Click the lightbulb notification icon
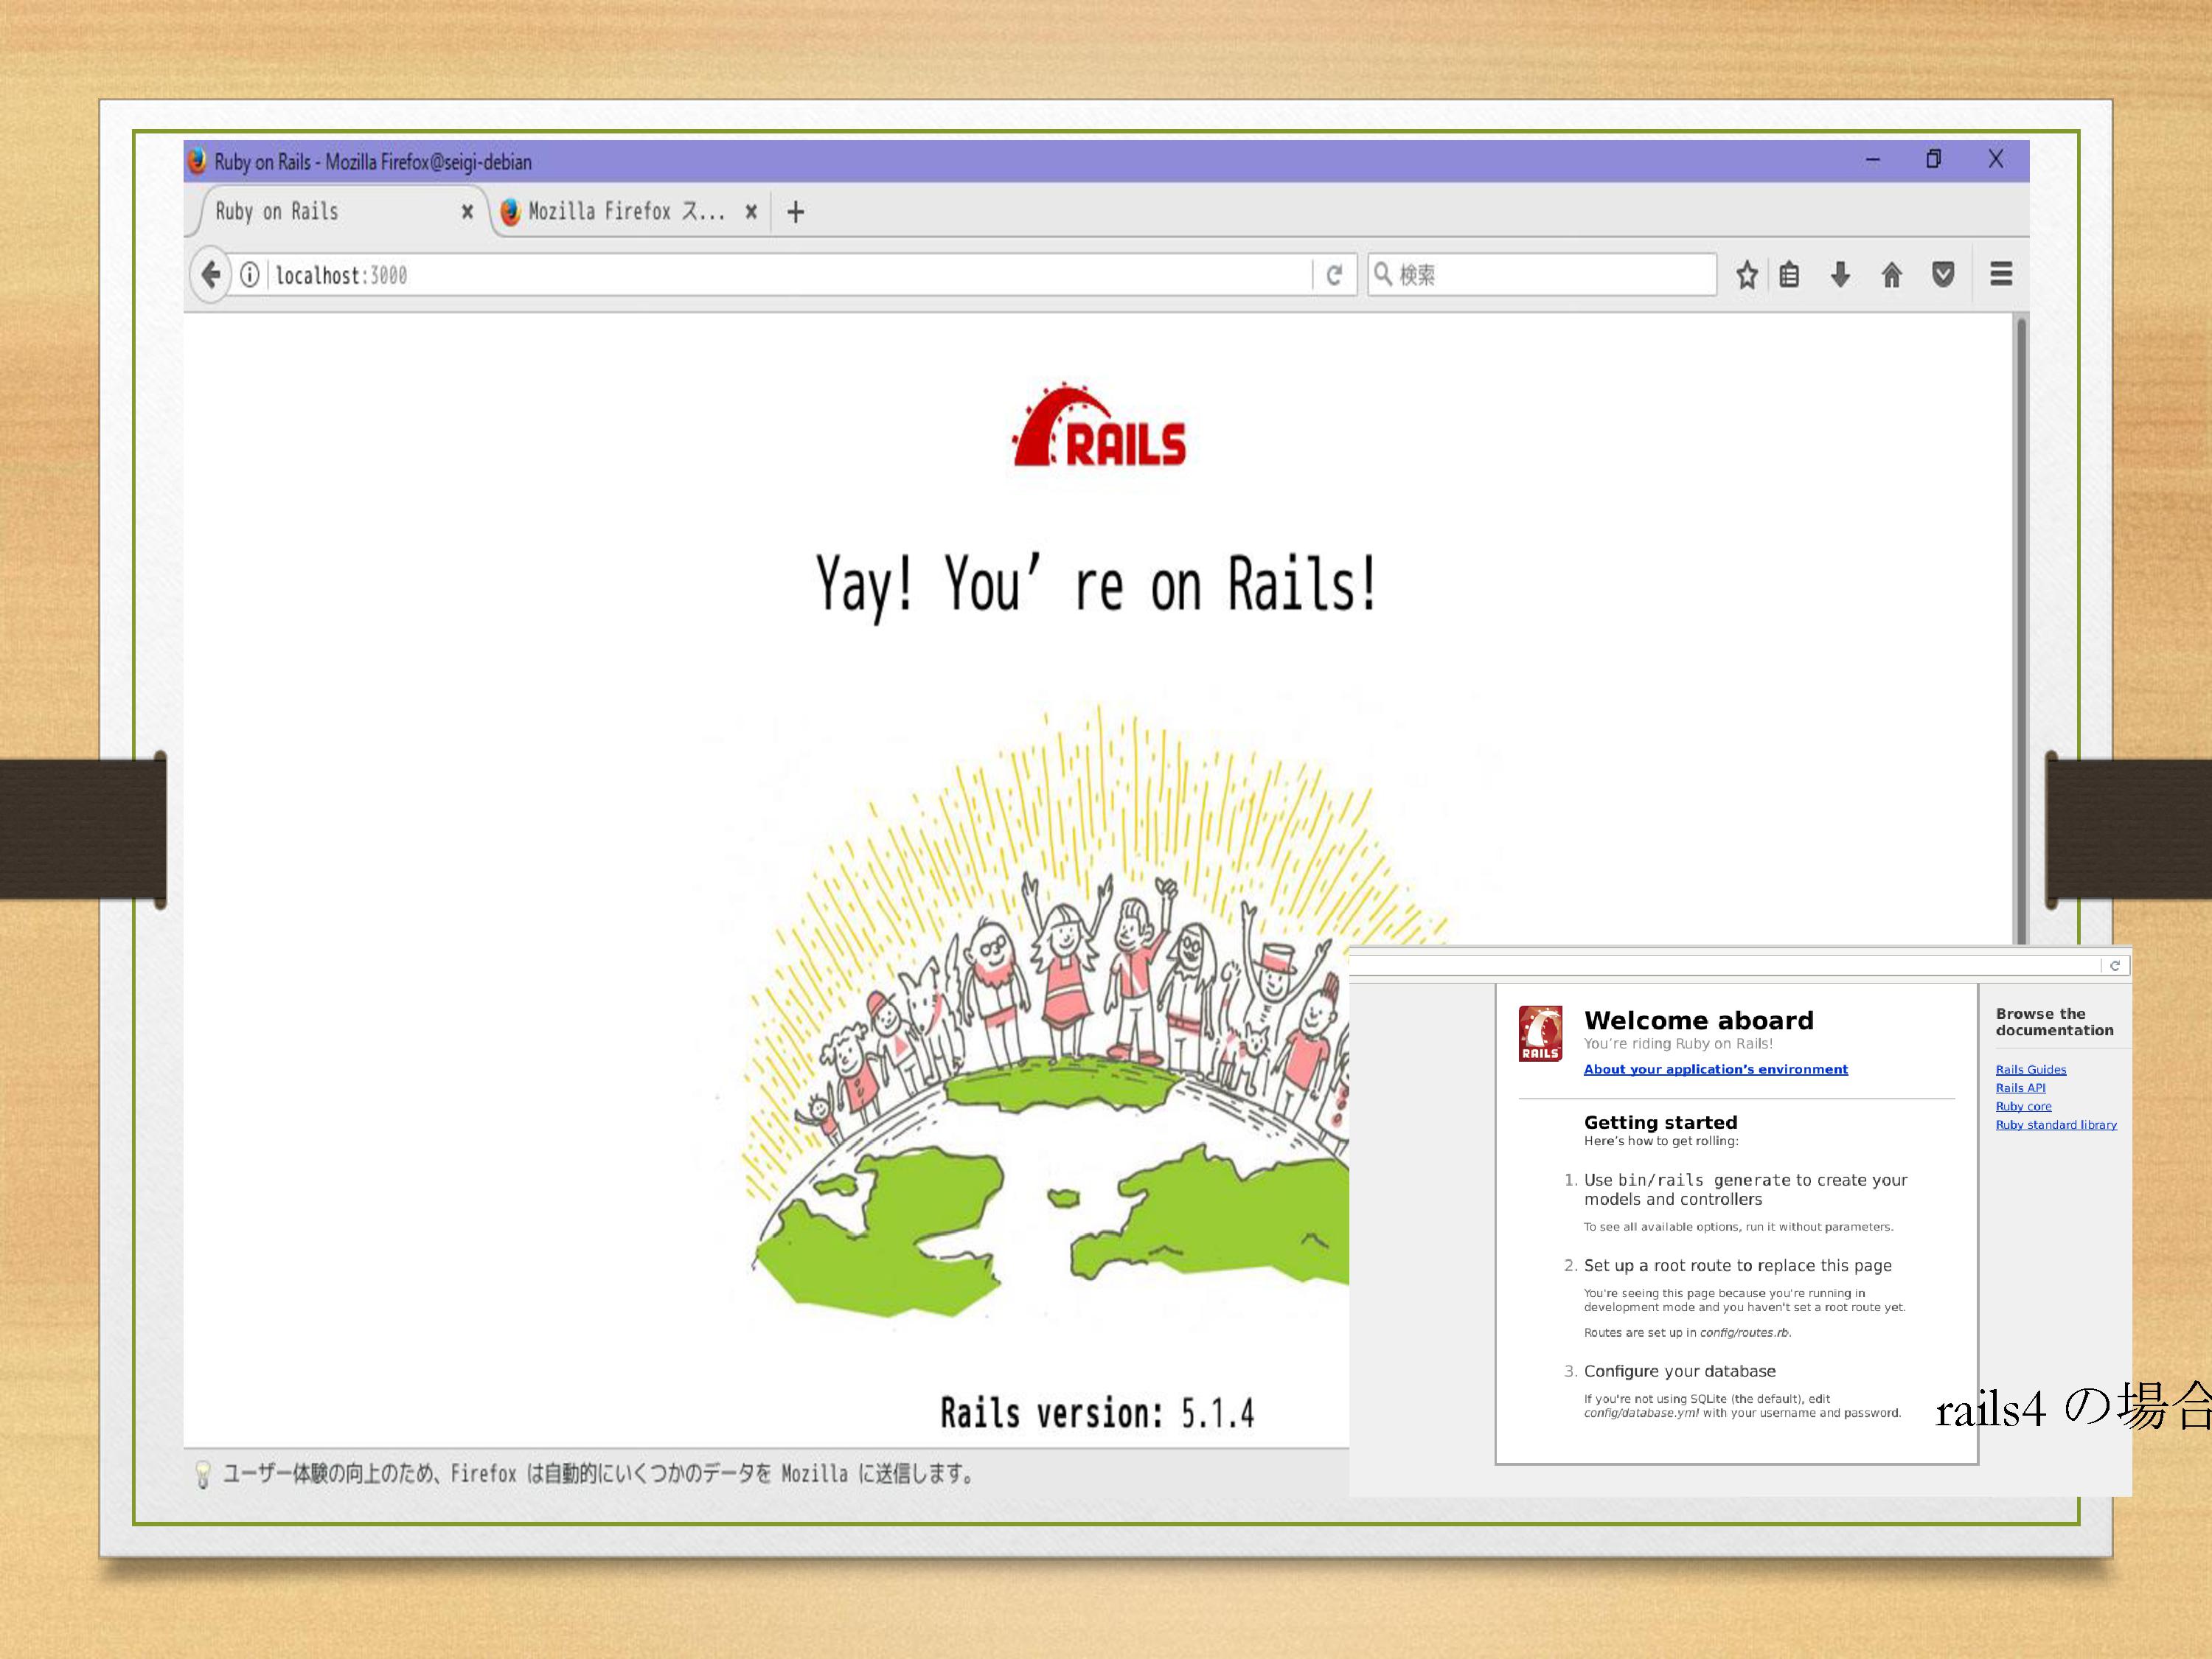This screenshot has height=1659, width=2212. coord(203,1474)
